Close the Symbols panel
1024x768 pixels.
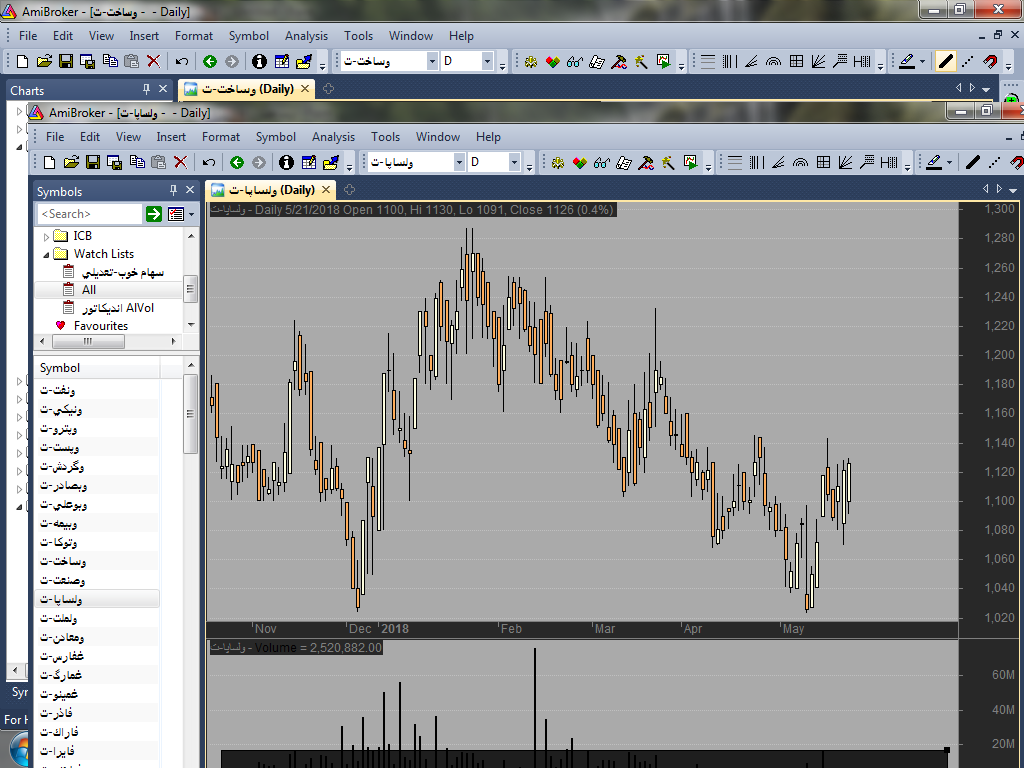(190, 190)
